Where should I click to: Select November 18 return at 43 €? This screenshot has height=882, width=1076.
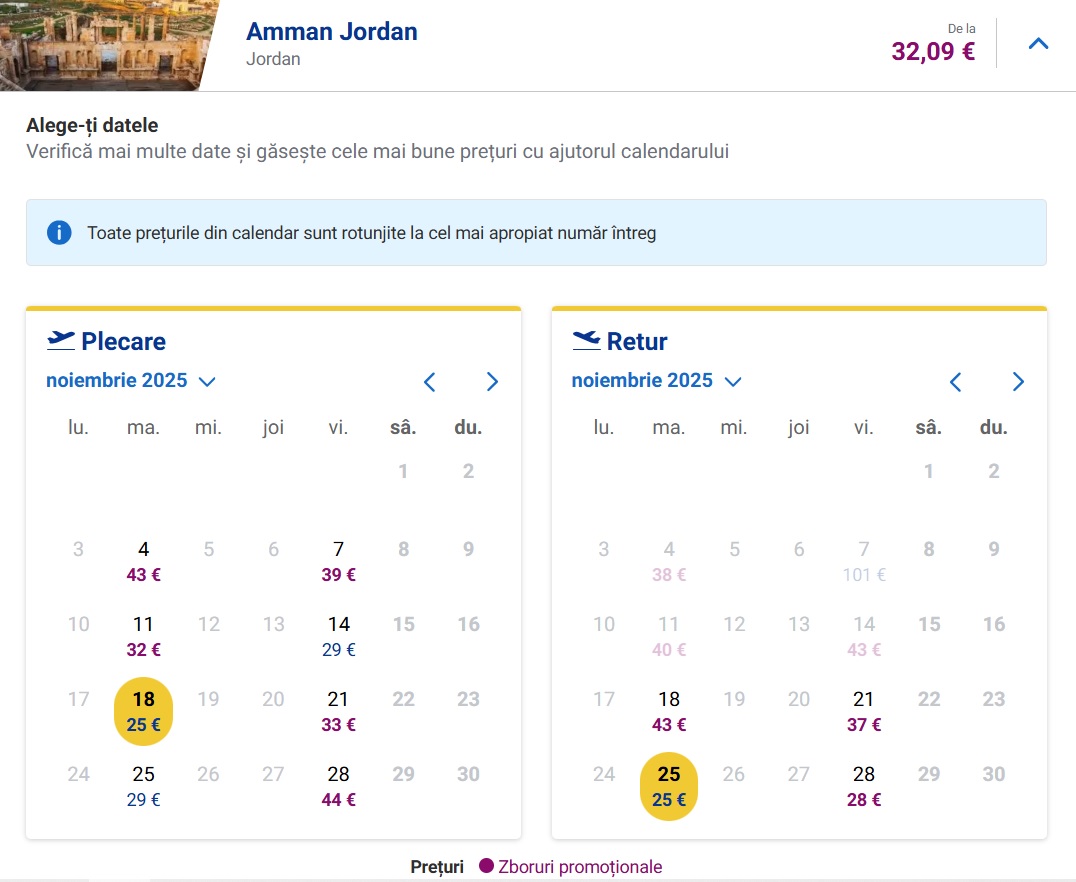(x=668, y=711)
